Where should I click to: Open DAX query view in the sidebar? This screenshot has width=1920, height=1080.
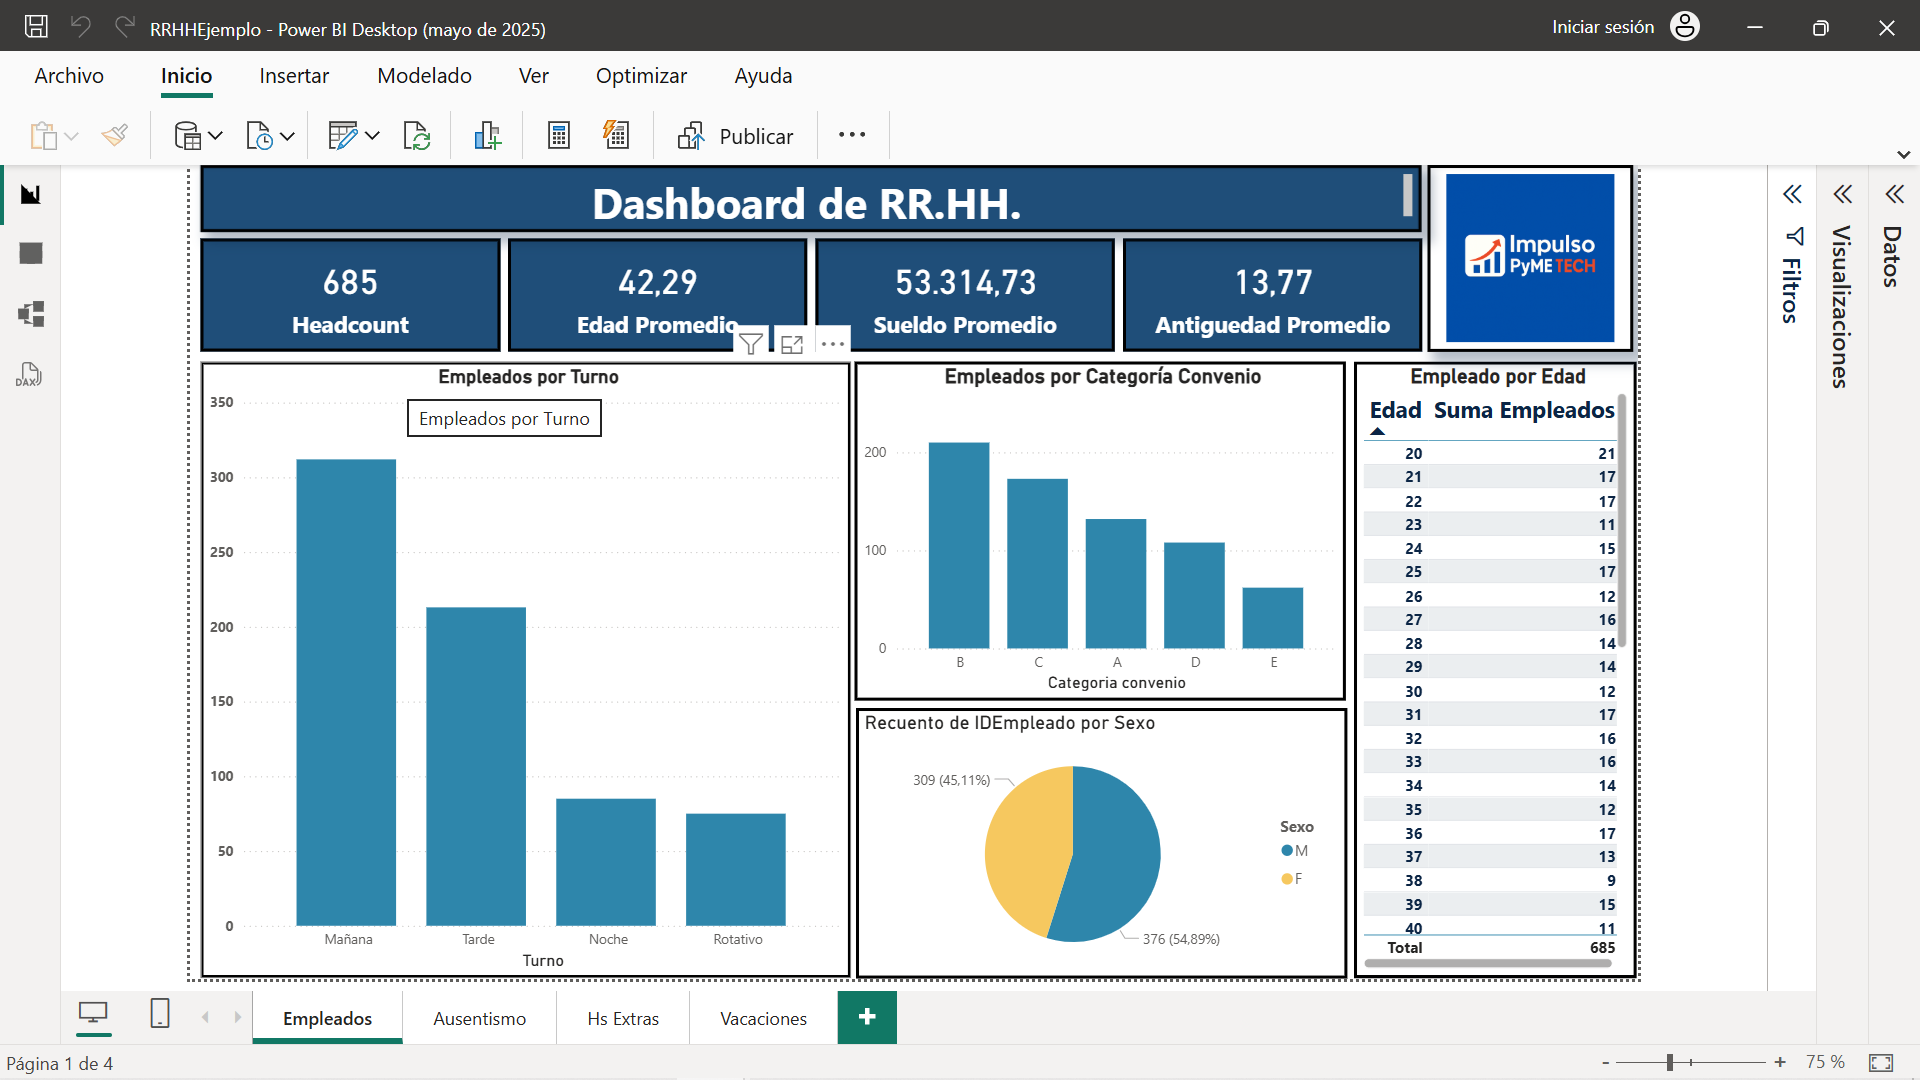click(29, 374)
